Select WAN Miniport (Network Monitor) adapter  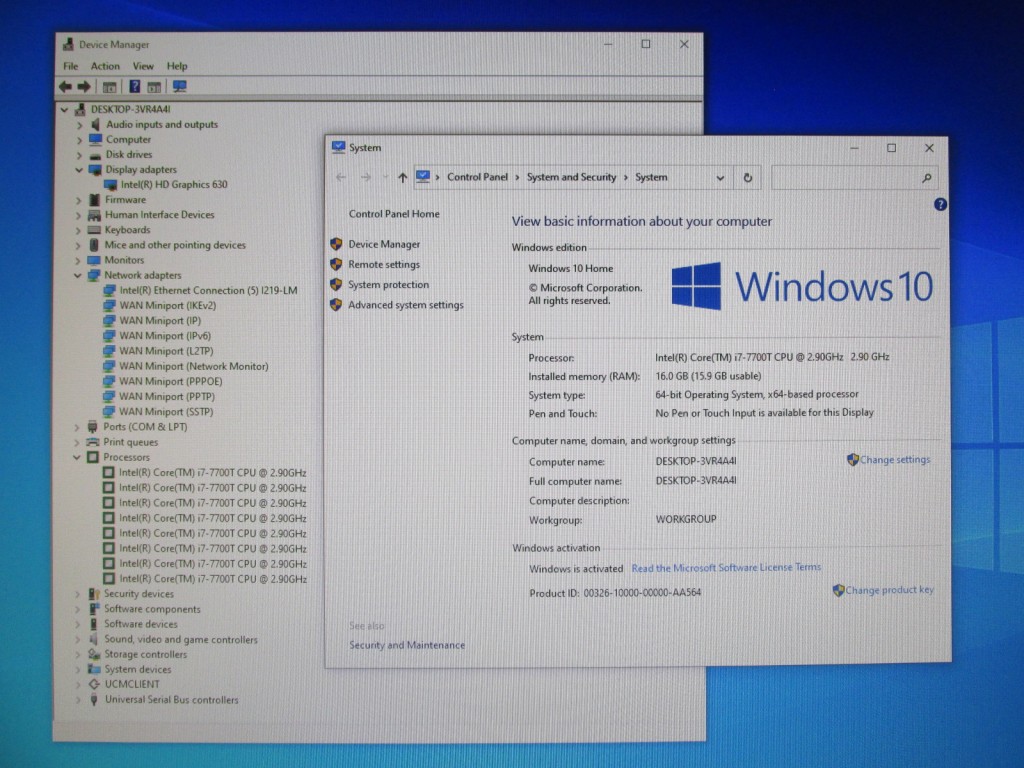pyautogui.click(x=193, y=366)
